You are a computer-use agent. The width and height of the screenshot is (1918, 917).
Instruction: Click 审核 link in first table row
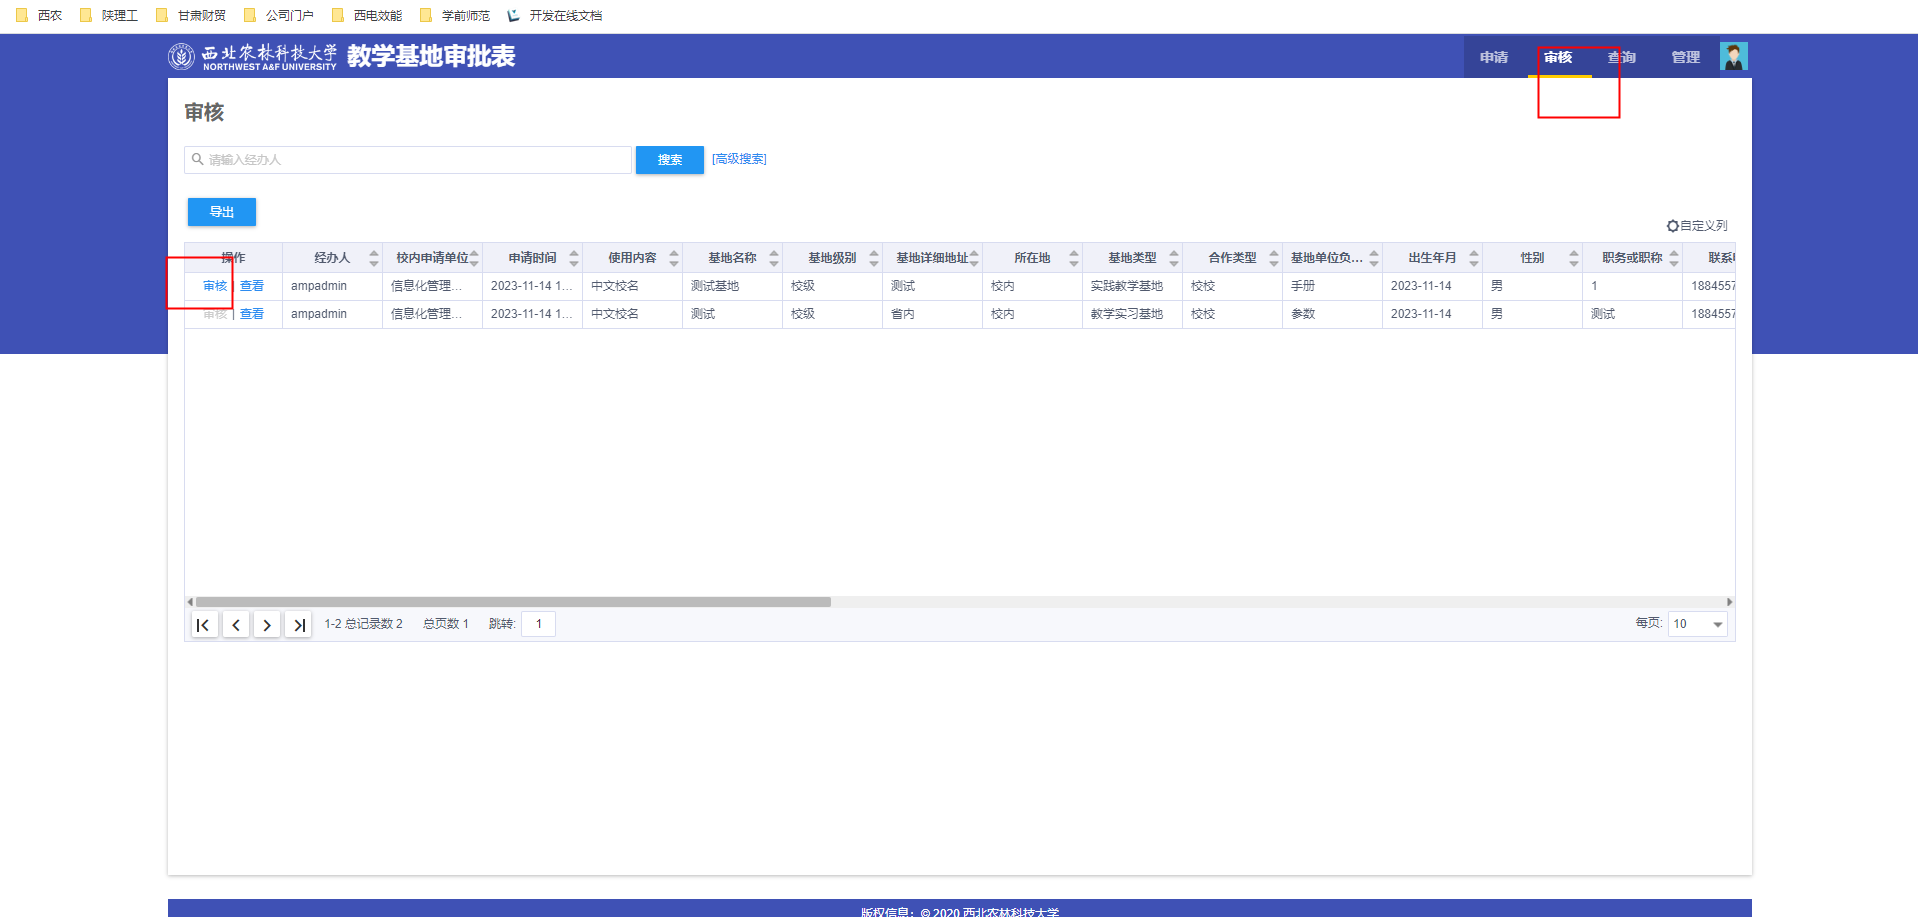tap(215, 286)
